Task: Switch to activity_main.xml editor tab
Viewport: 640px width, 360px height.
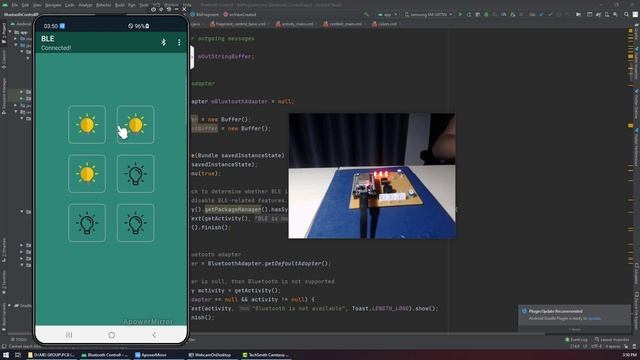Action: [296, 24]
